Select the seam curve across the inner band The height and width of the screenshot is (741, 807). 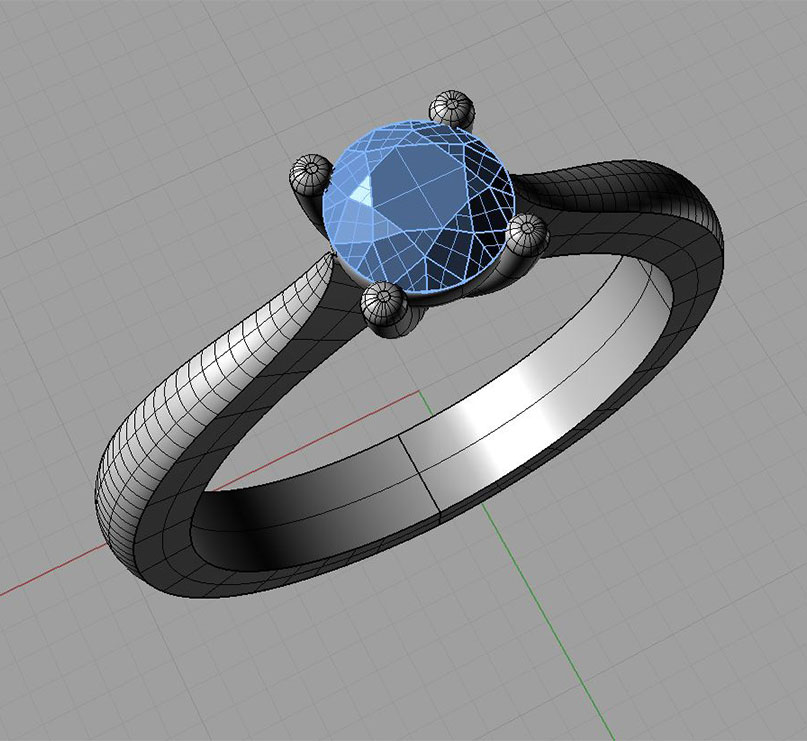419,474
